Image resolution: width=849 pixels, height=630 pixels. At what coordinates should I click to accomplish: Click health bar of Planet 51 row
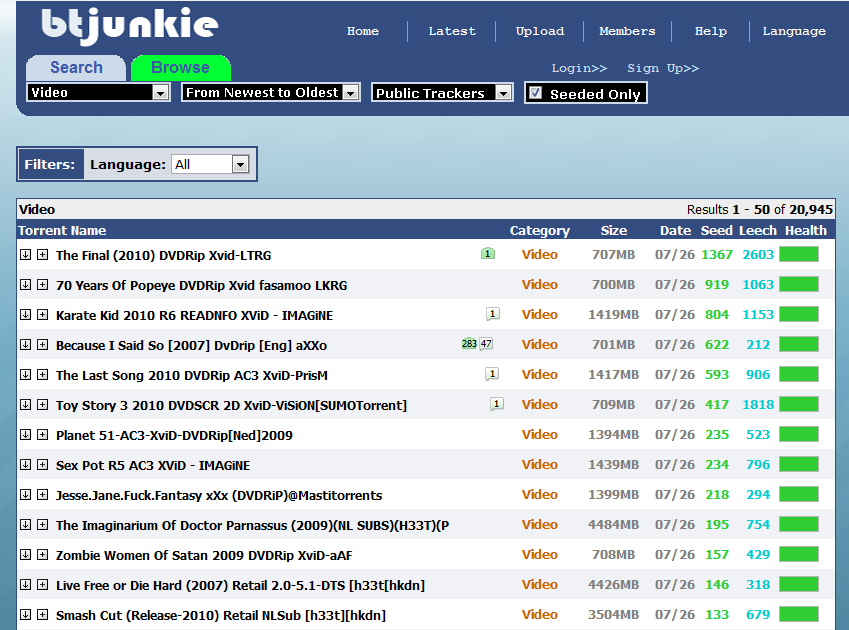pyautogui.click(x=799, y=434)
